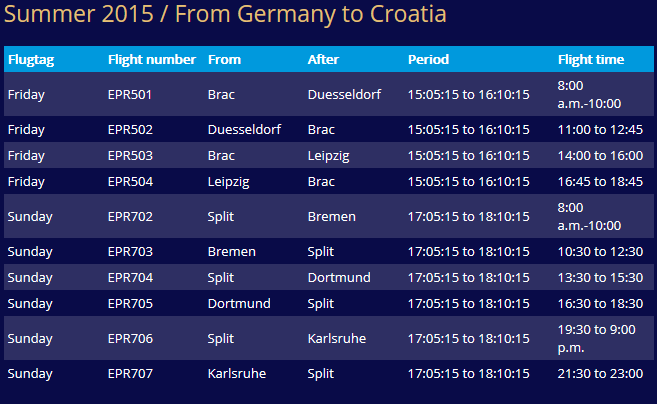Select flight number EPR501

[x=130, y=95]
